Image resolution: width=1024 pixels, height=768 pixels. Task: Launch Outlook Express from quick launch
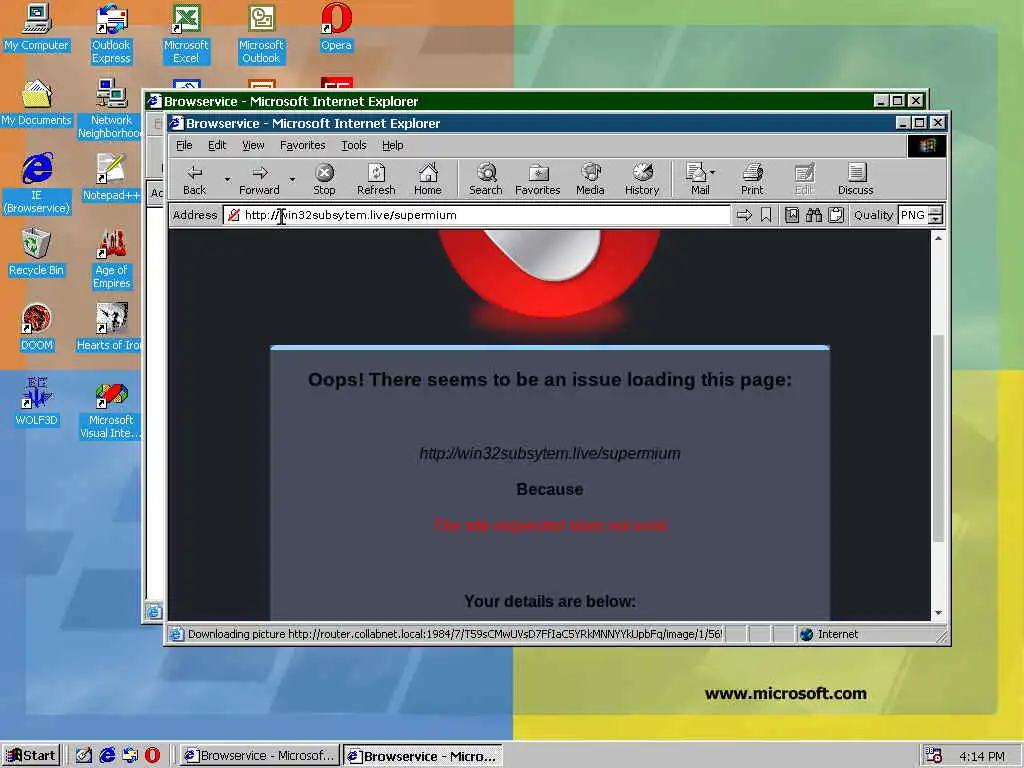(x=130, y=756)
